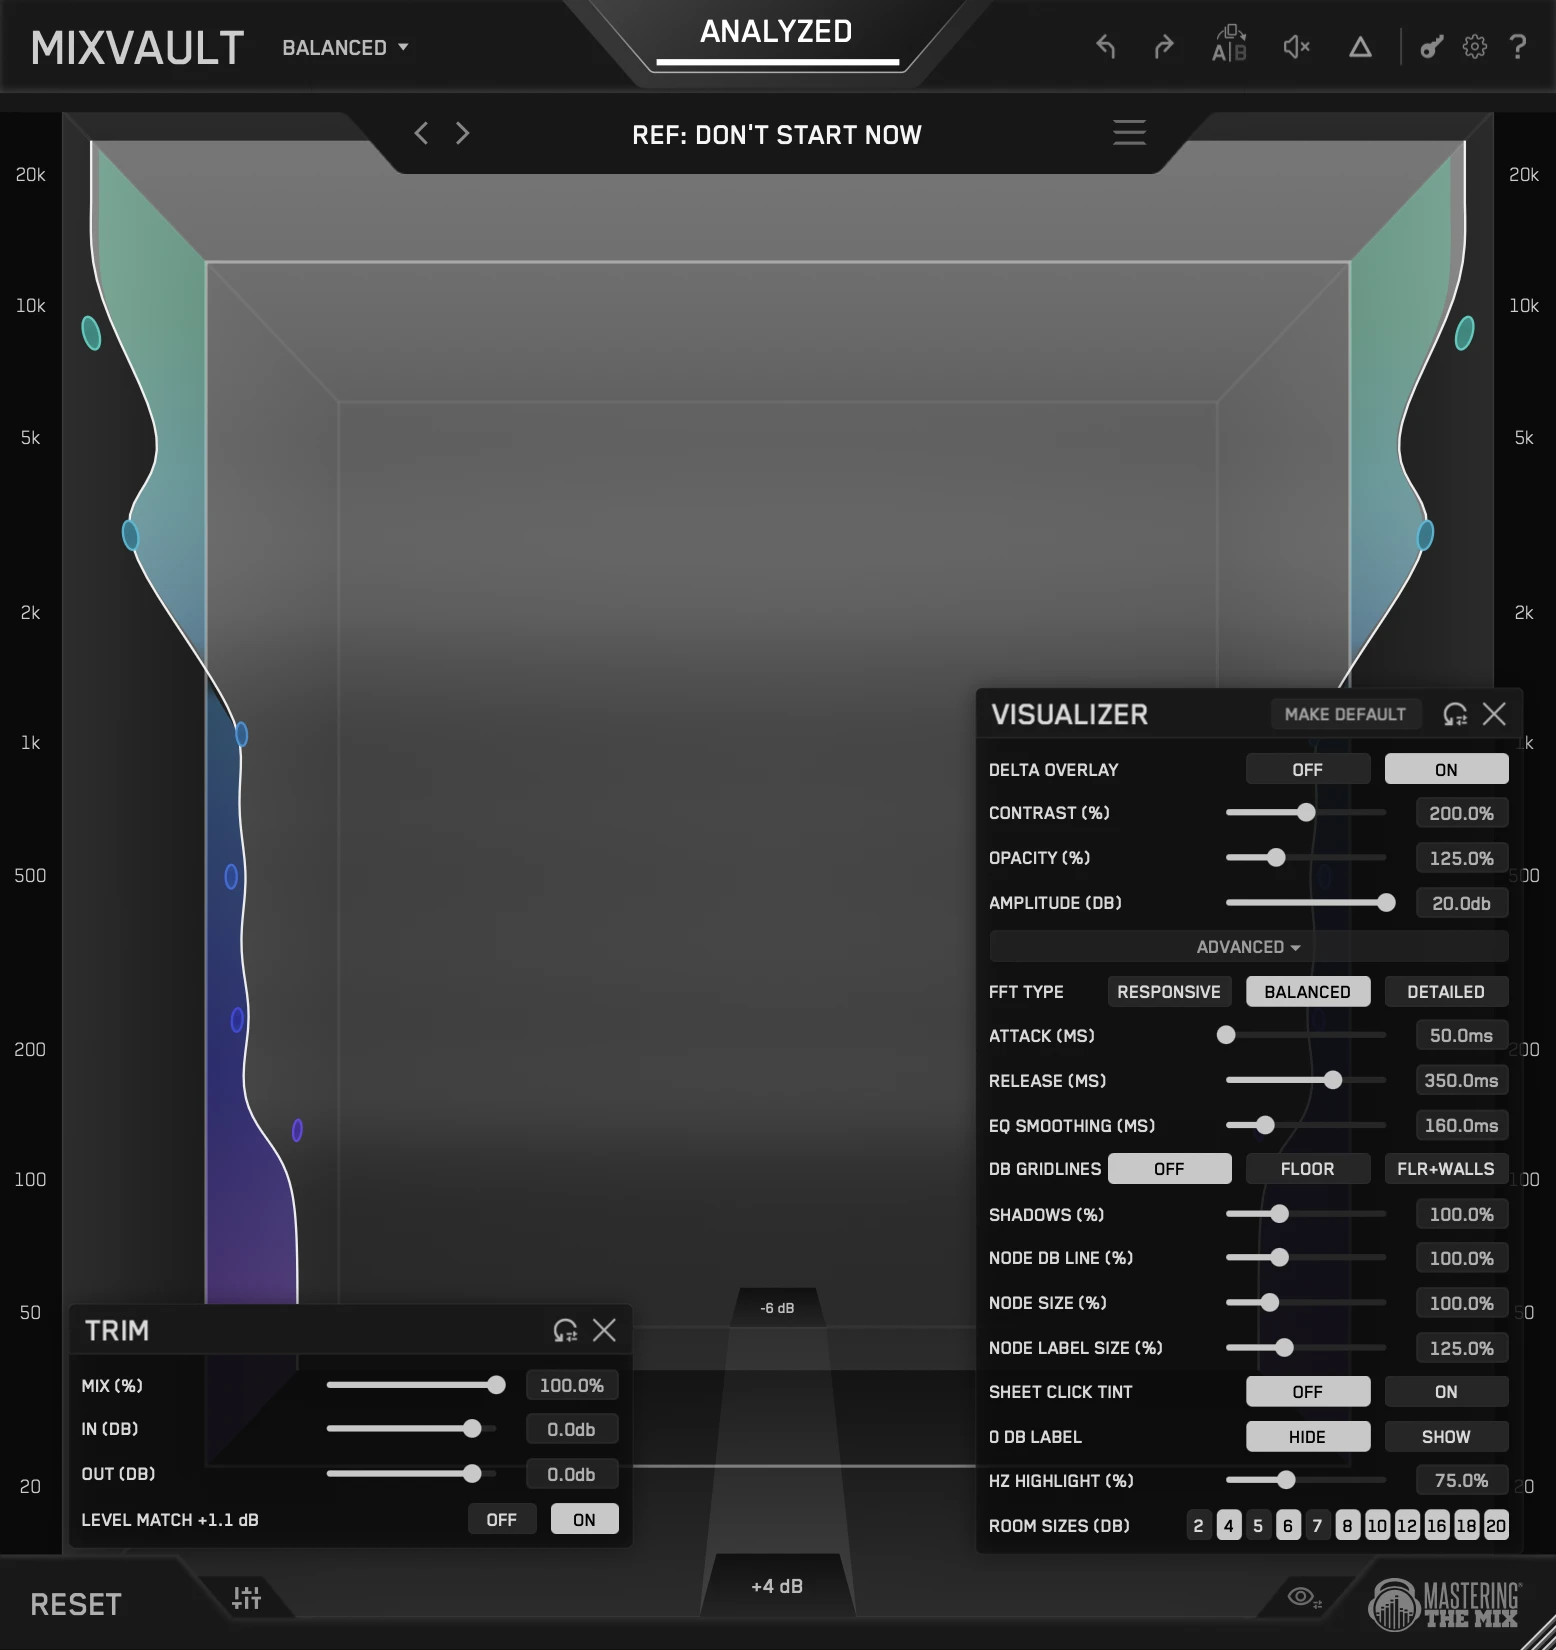This screenshot has height=1650, width=1556.
Task: Open the trim sliders icon
Action: click(x=246, y=1598)
